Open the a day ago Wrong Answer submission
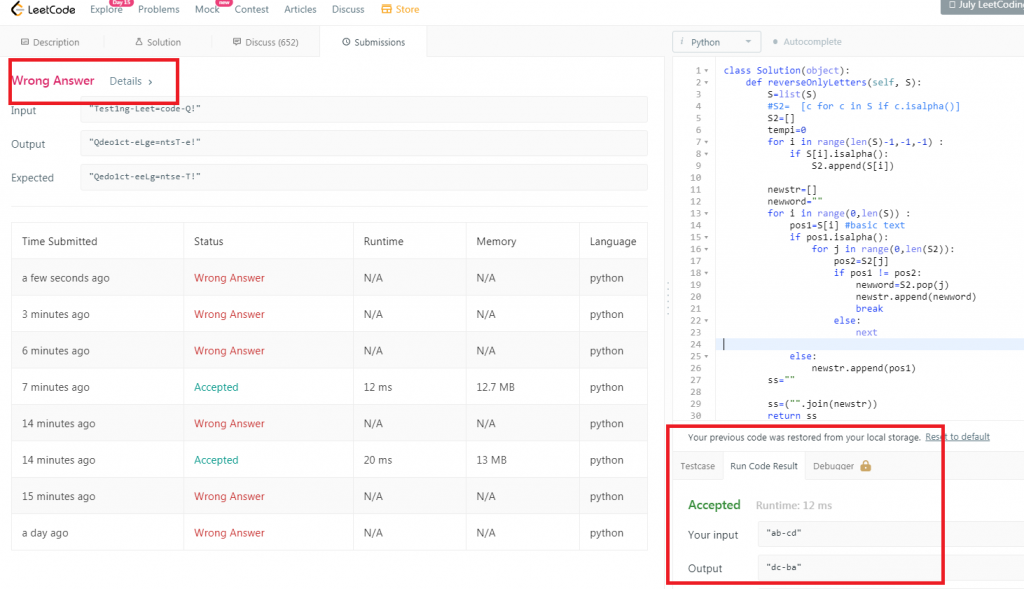The image size is (1024, 589). 229,533
